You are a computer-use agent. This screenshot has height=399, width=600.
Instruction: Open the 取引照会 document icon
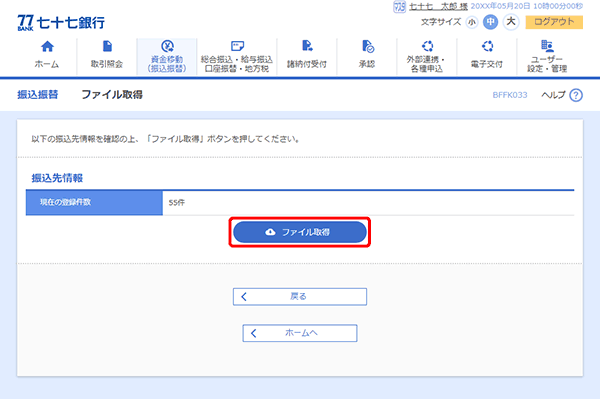(107, 46)
